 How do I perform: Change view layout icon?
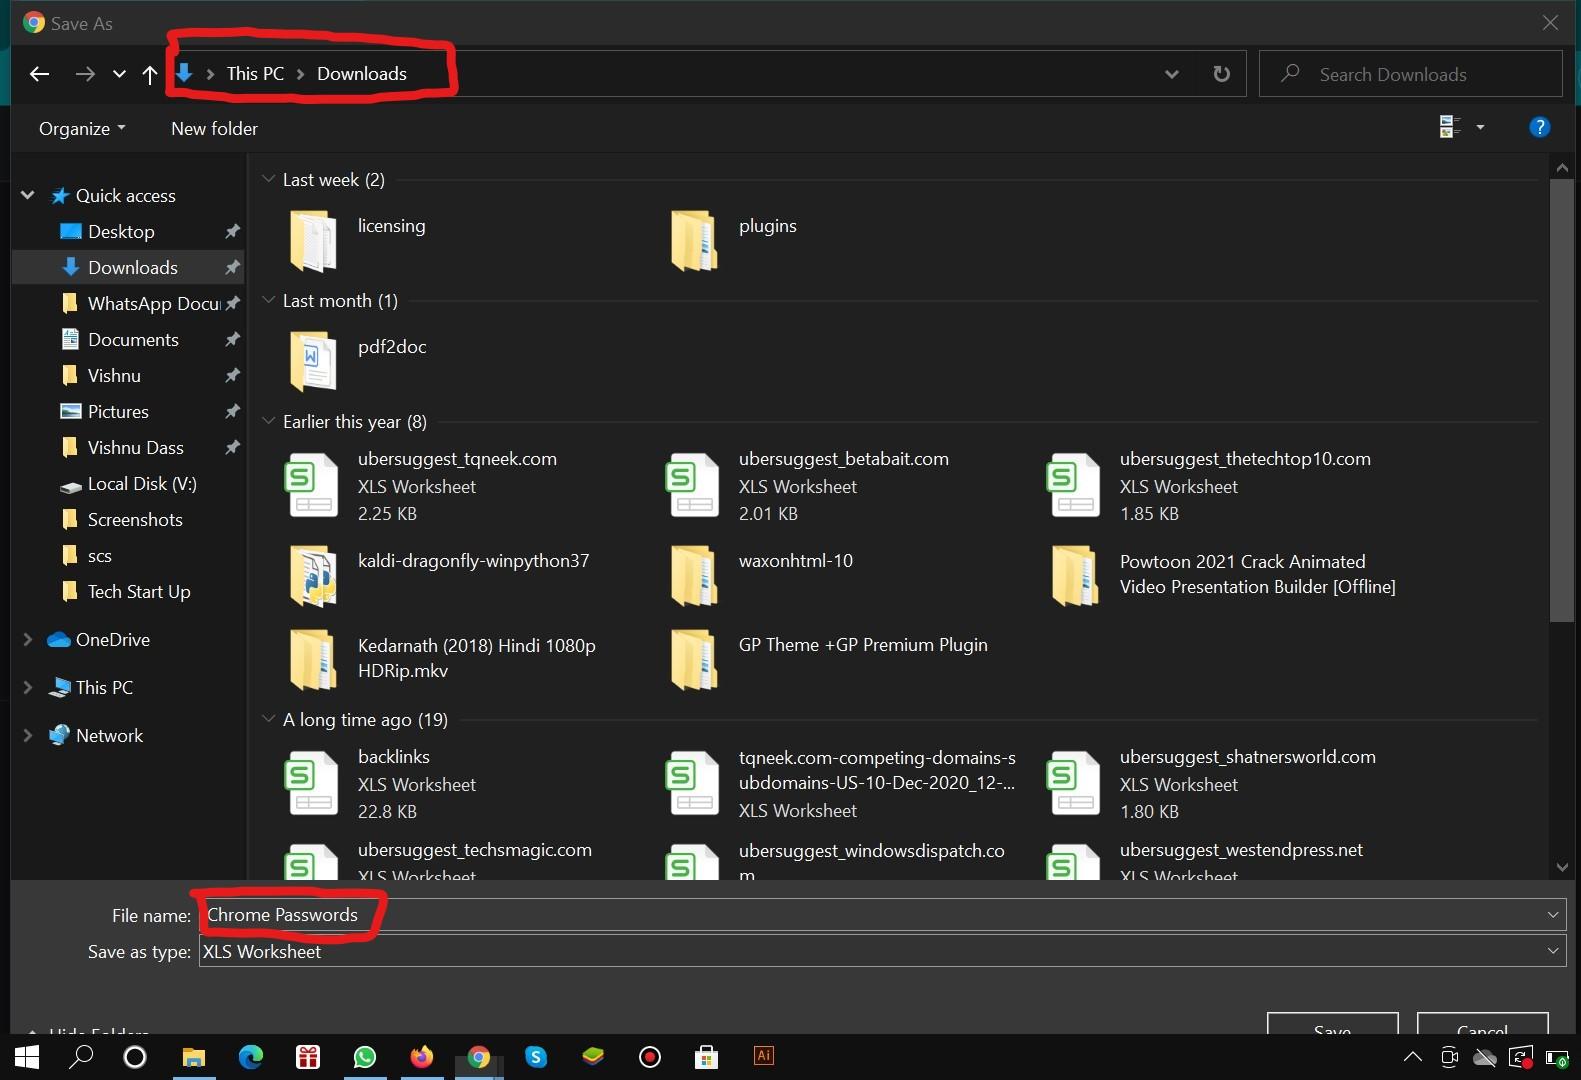coord(1449,127)
